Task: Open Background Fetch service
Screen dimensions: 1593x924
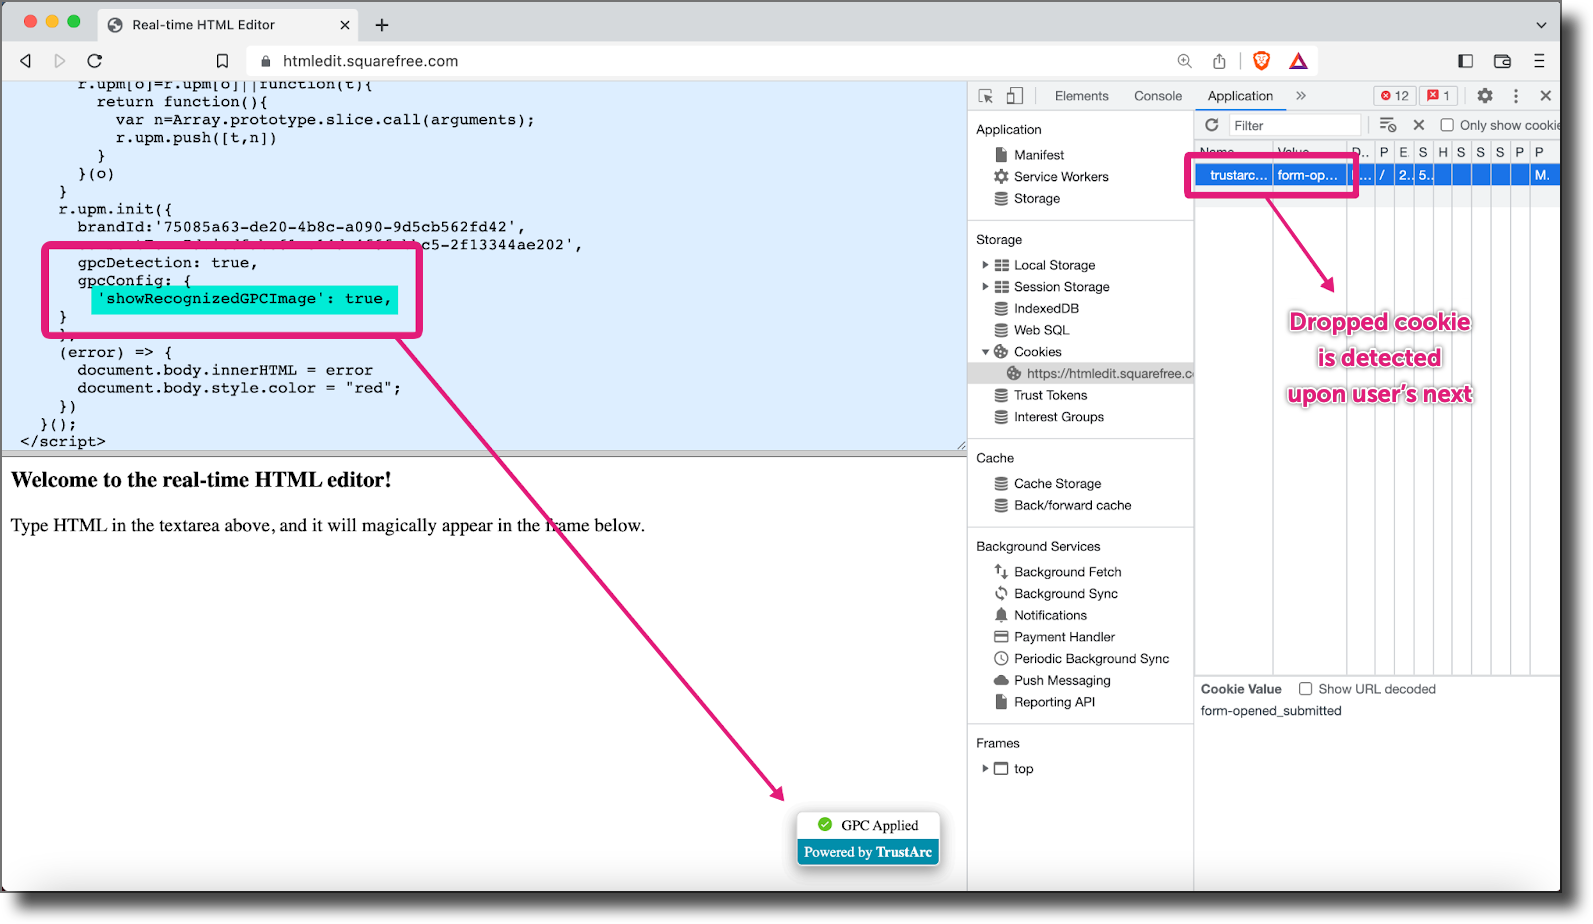Action: [1067, 572]
